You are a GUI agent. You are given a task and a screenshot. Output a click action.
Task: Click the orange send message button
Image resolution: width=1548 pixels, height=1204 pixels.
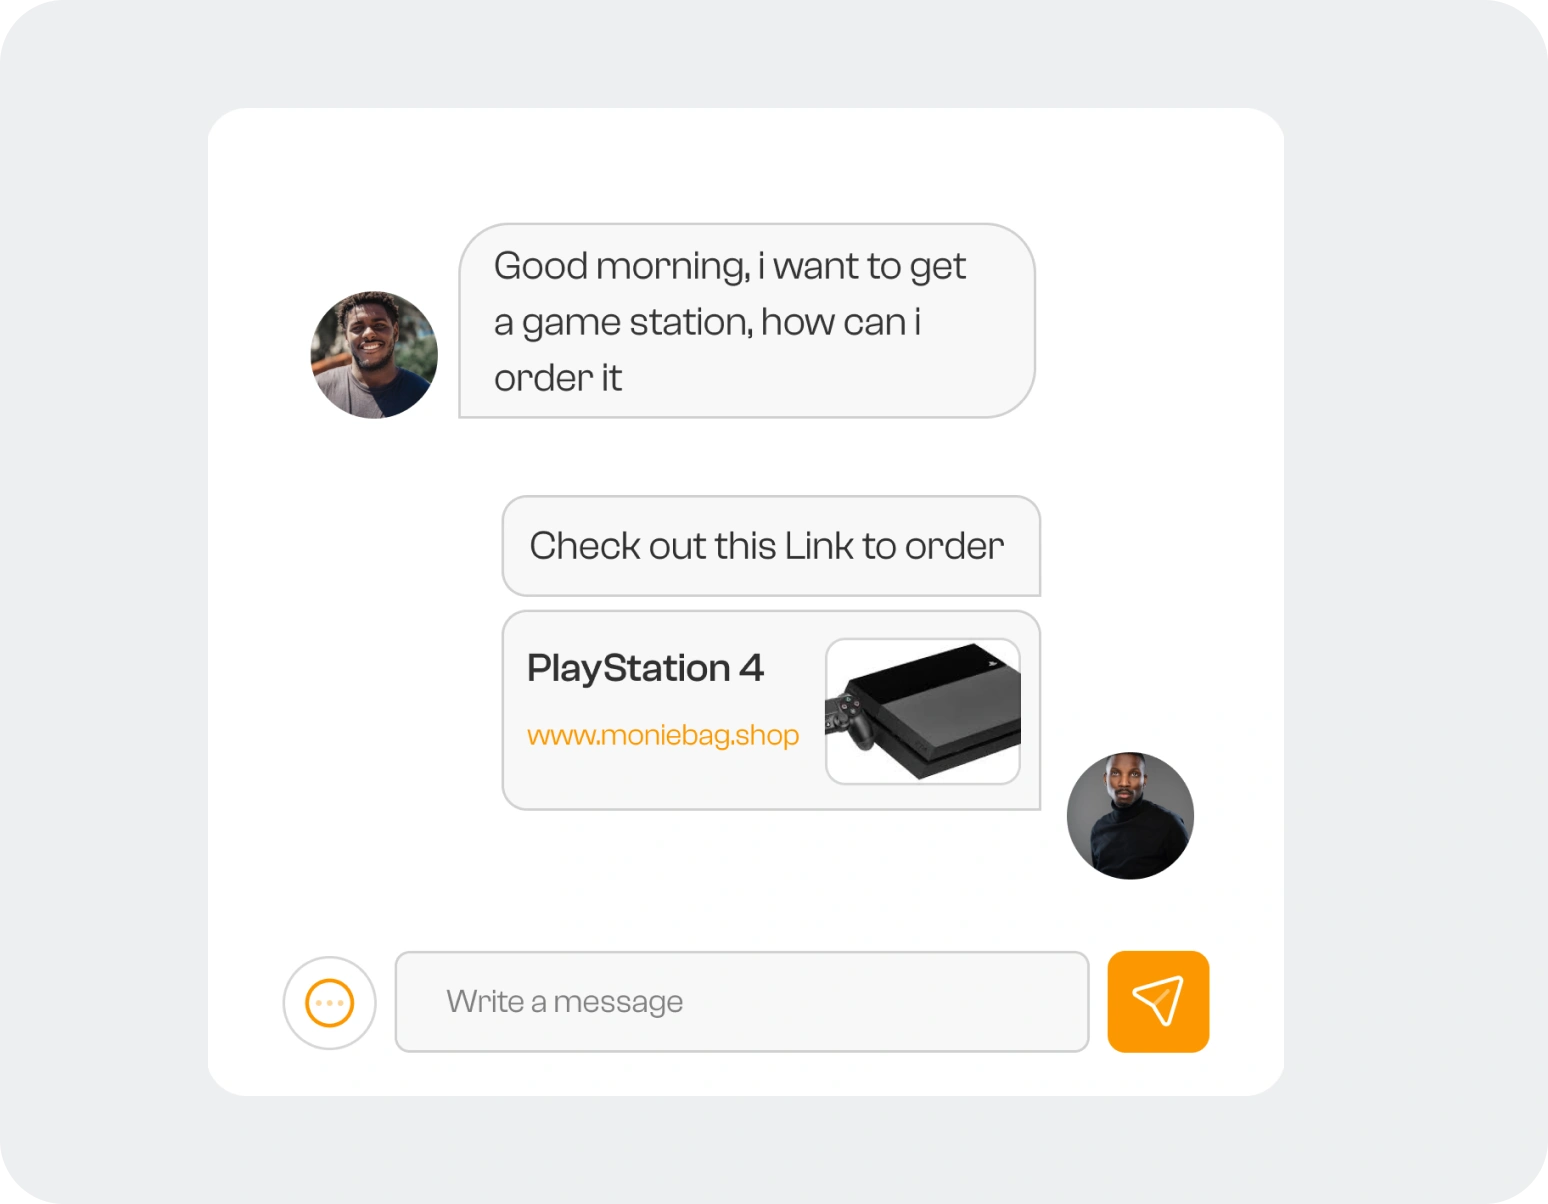[1158, 1001]
